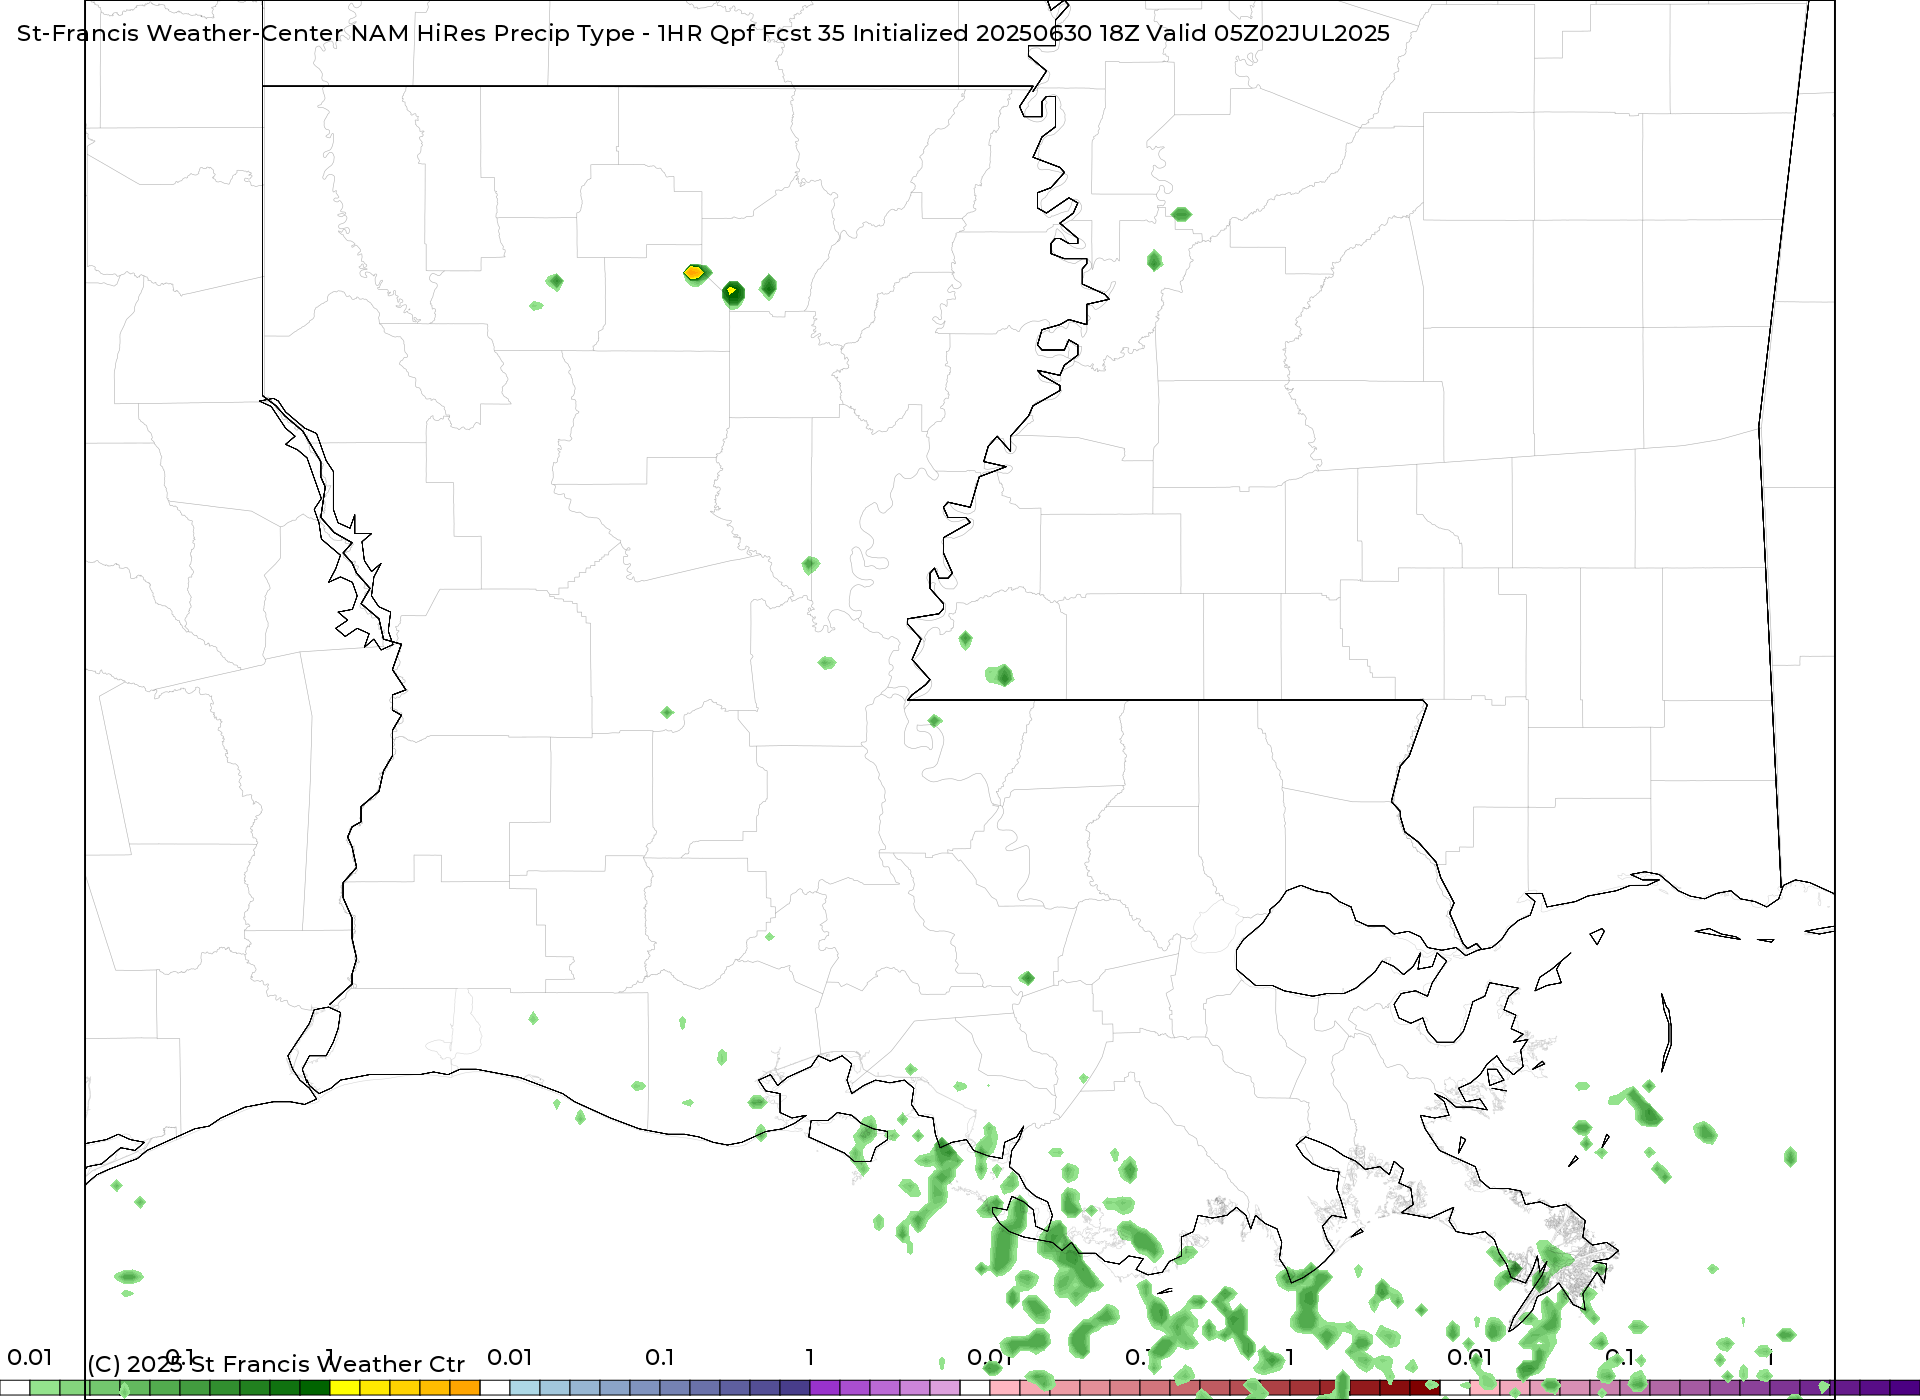Click the '(C) 2025 St Francis Weather Ctr' copyright text
The image size is (1920, 1400).
[x=276, y=1364]
